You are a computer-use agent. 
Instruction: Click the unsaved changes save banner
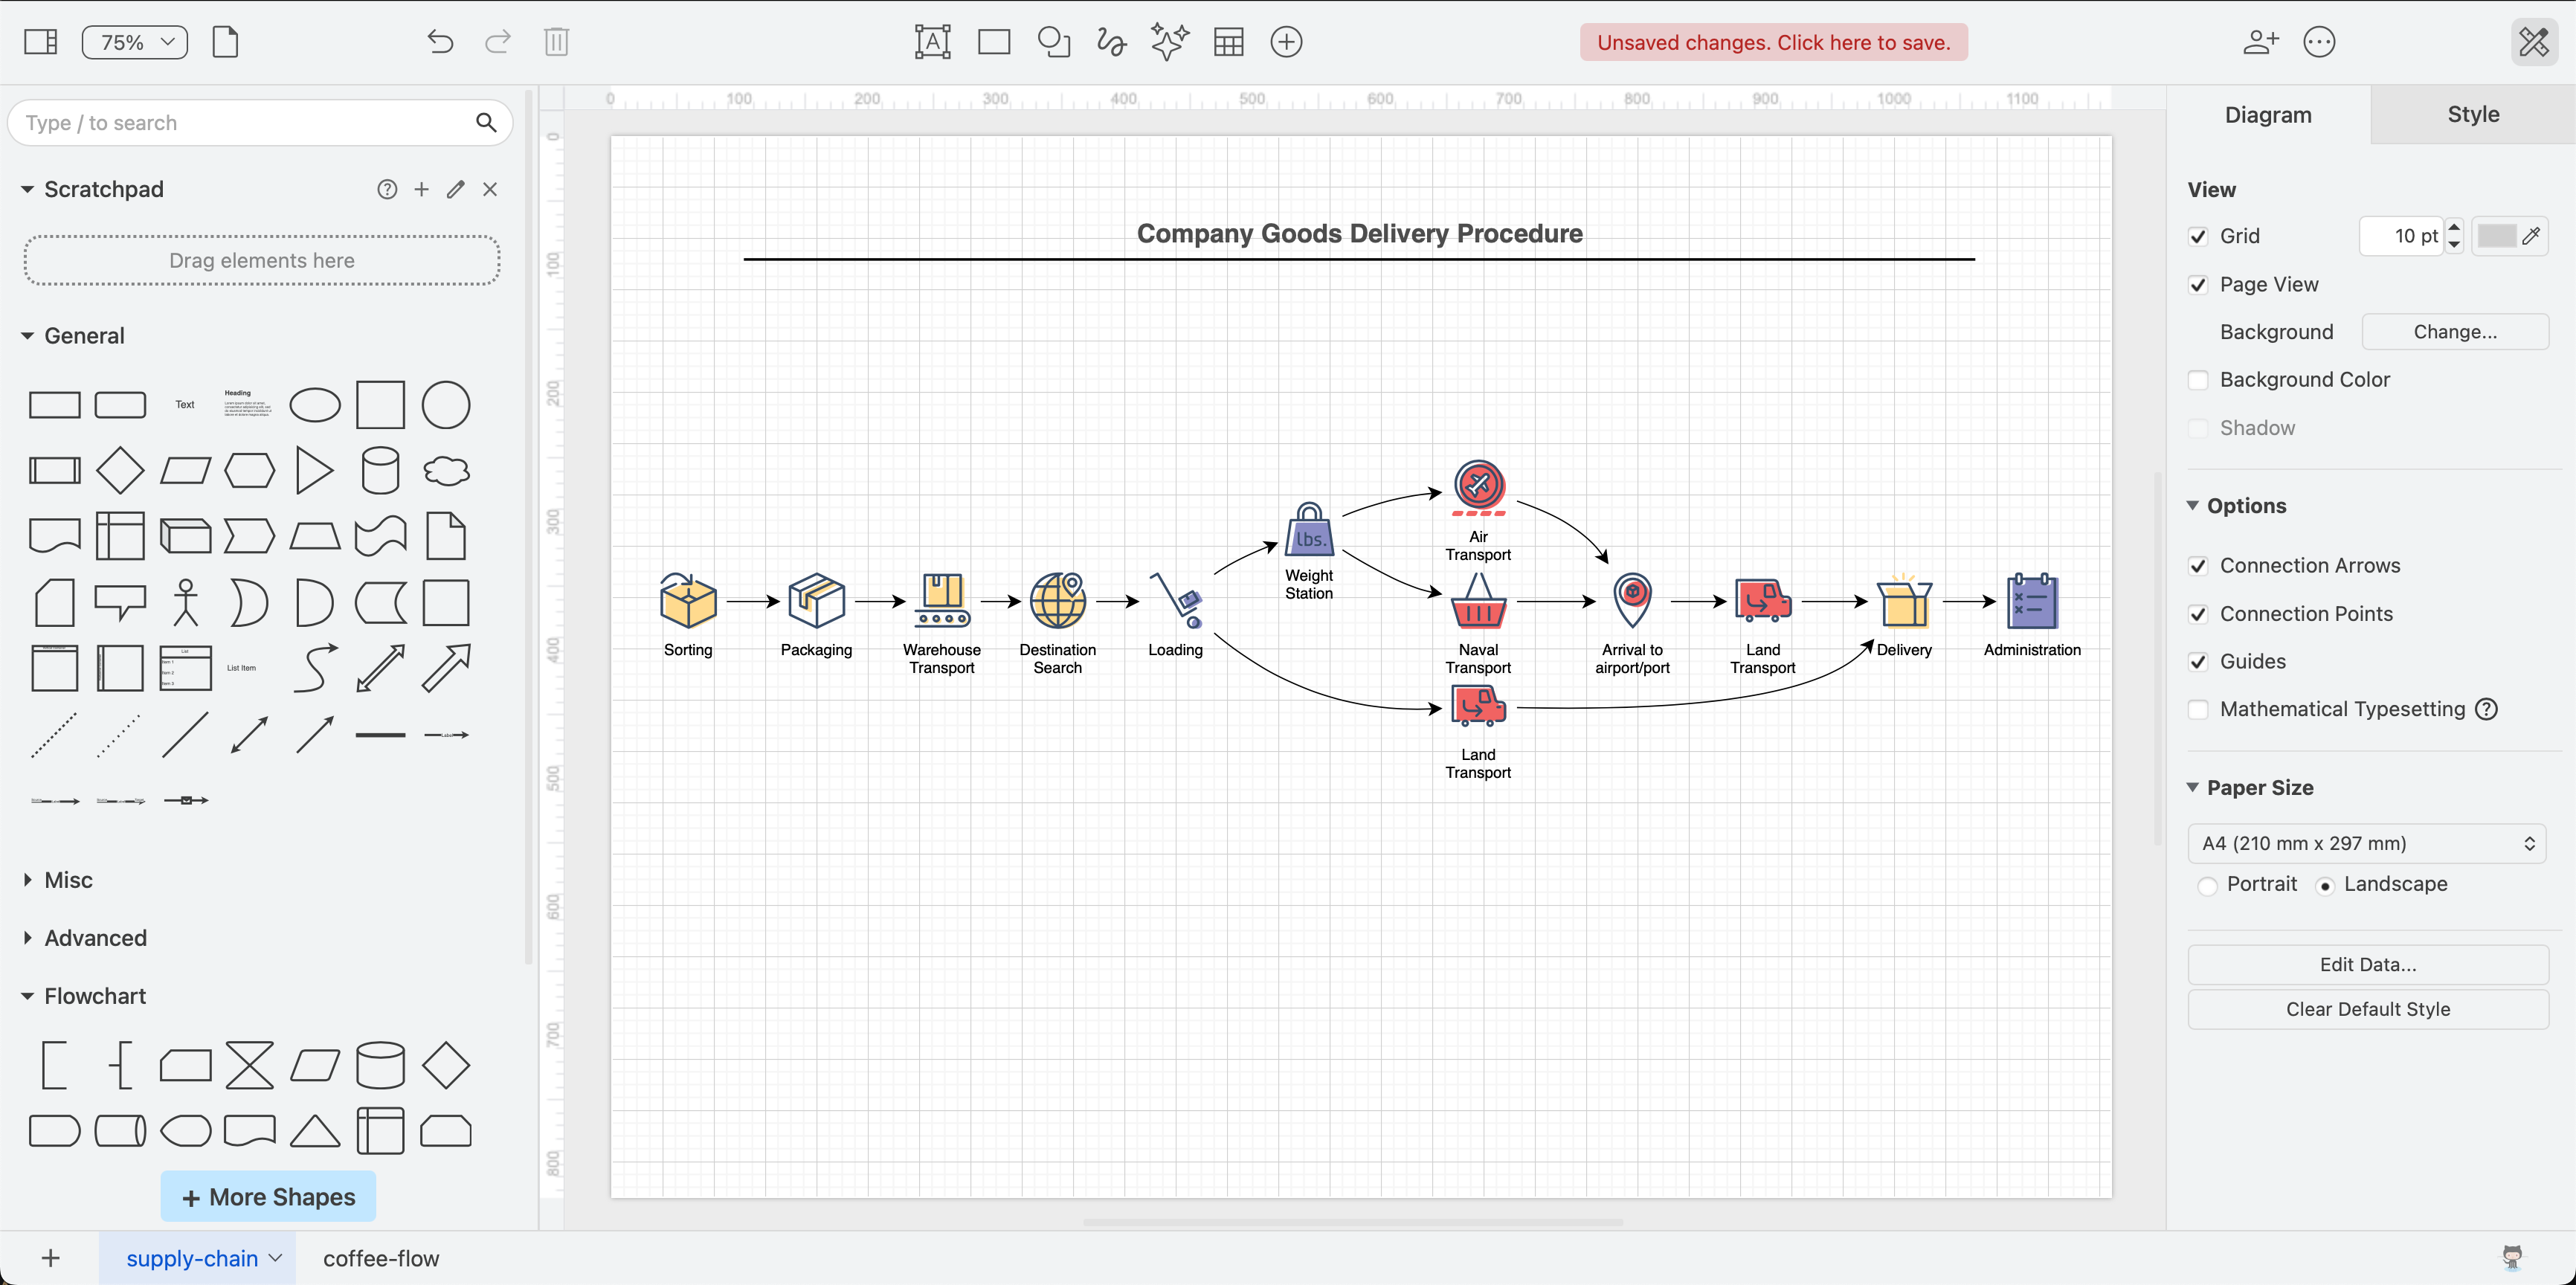point(1773,42)
